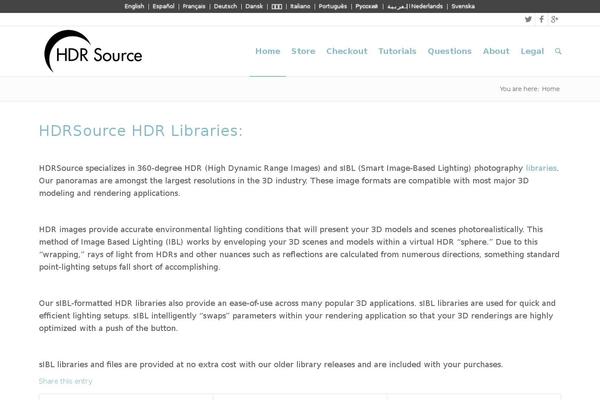This screenshot has height=400, width=600.
Task: Switch language to Svenska
Action: (463, 6)
